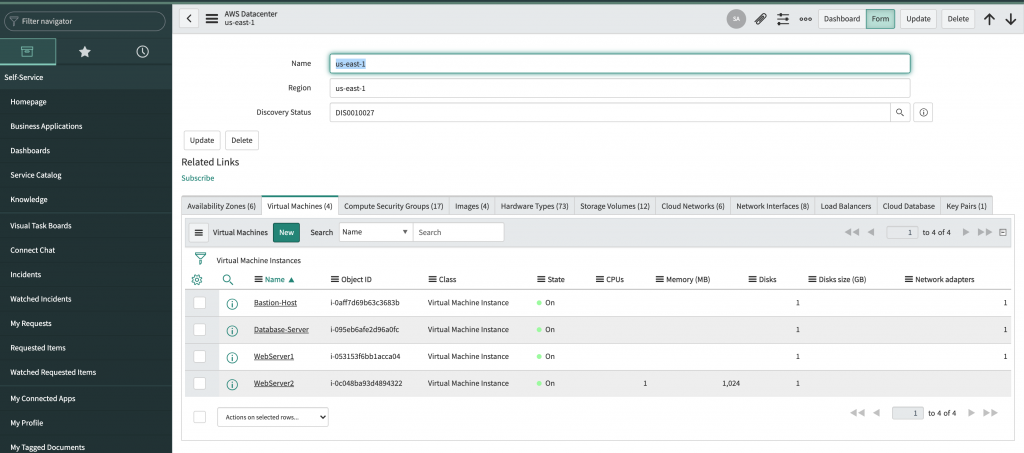Open State column menu icon
Image resolution: width=1024 pixels, height=453 pixels.
(541, 279)
